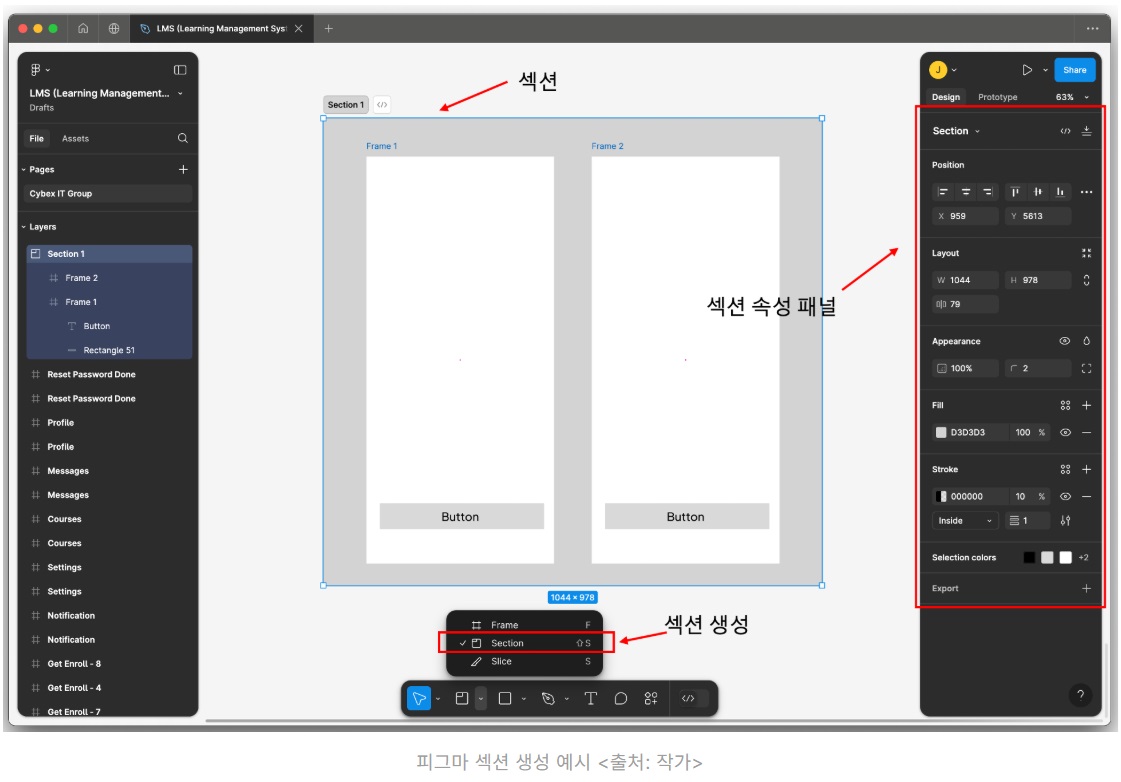Open the Section type dropdown in Design panel
The height and width of the screenshot is (782, 1121).
click(956, 131)
